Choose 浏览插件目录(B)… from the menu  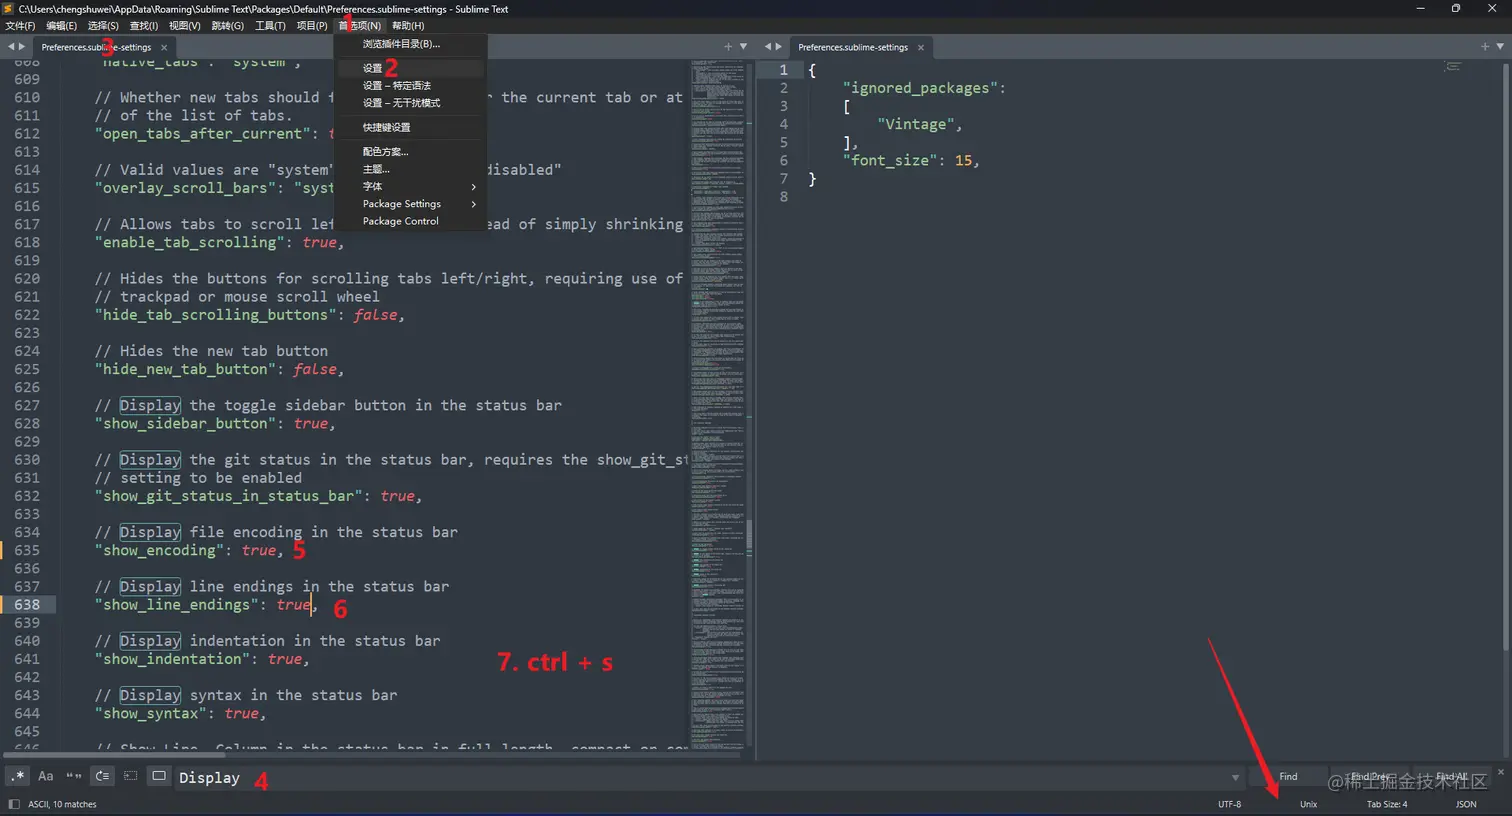pos(410,44)
